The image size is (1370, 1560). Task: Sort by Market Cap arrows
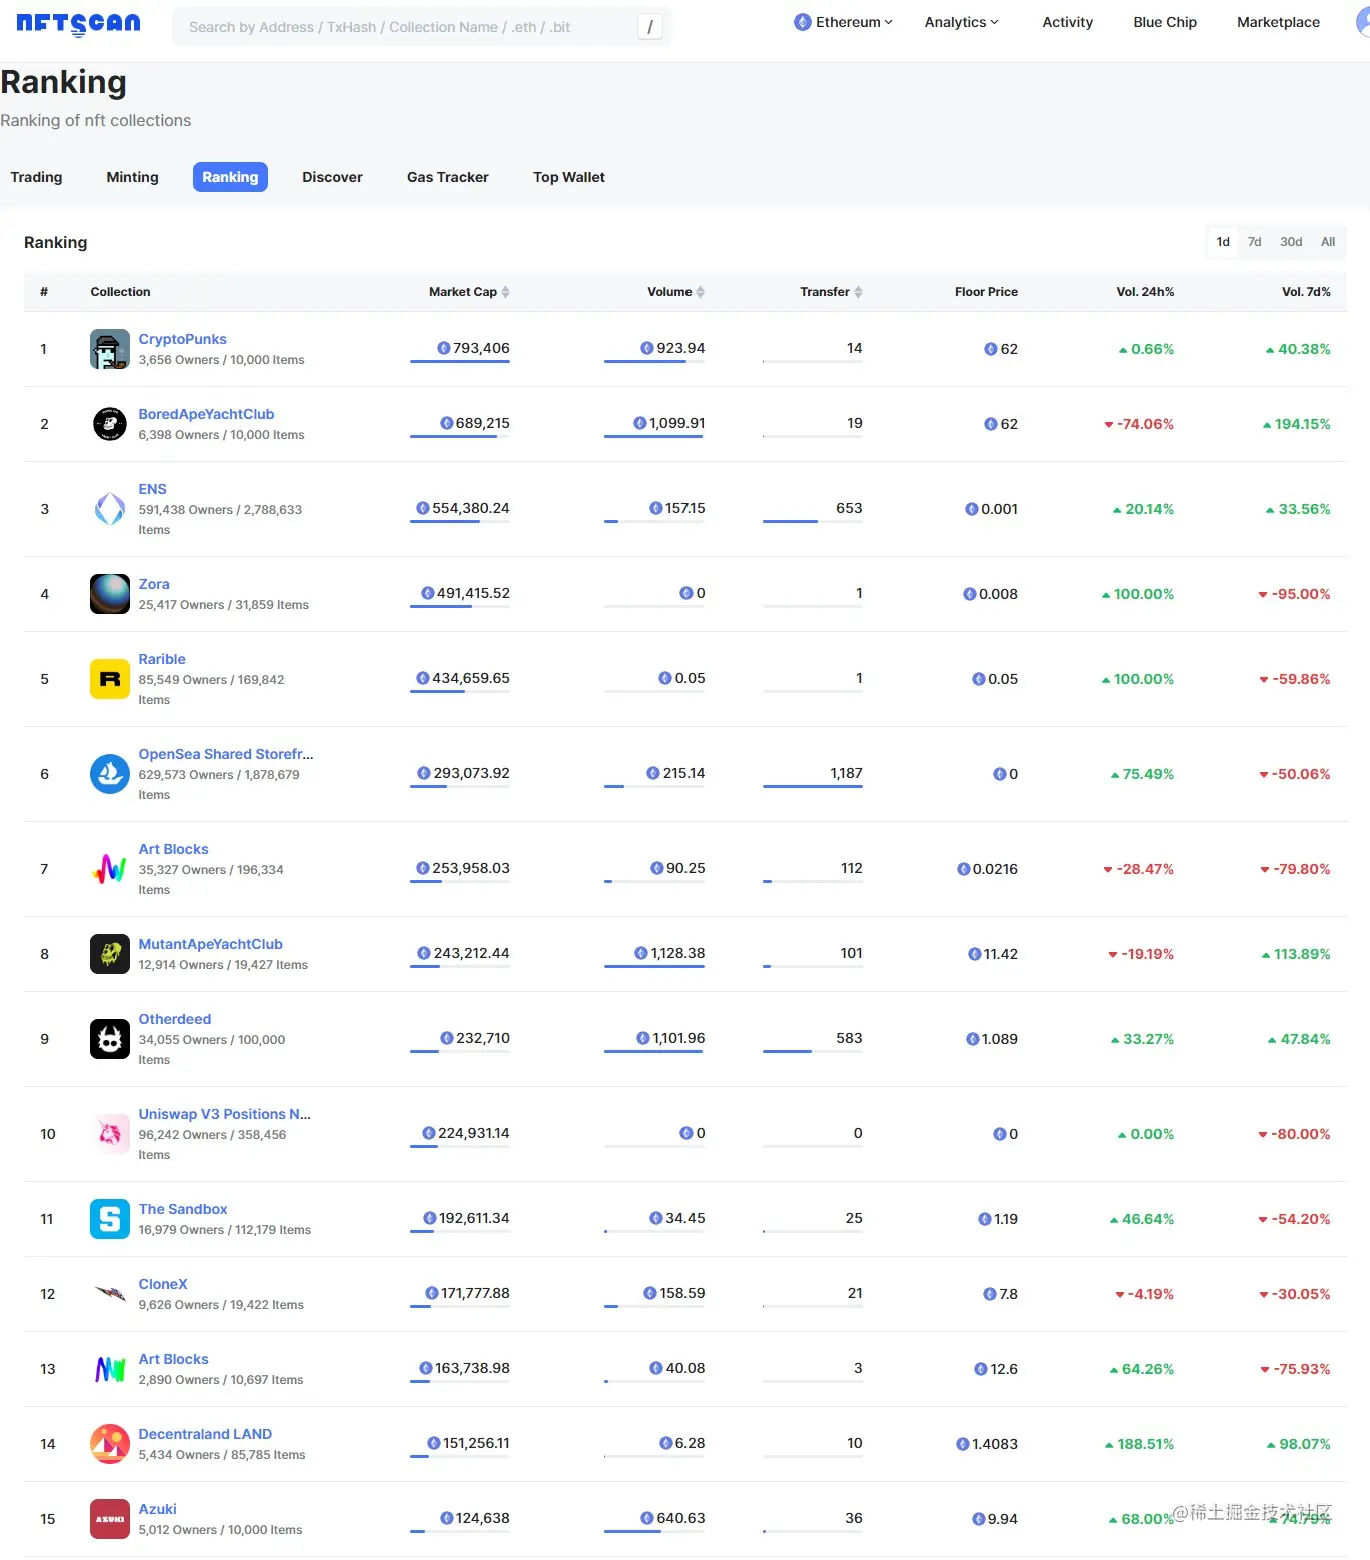coord(506,292)
